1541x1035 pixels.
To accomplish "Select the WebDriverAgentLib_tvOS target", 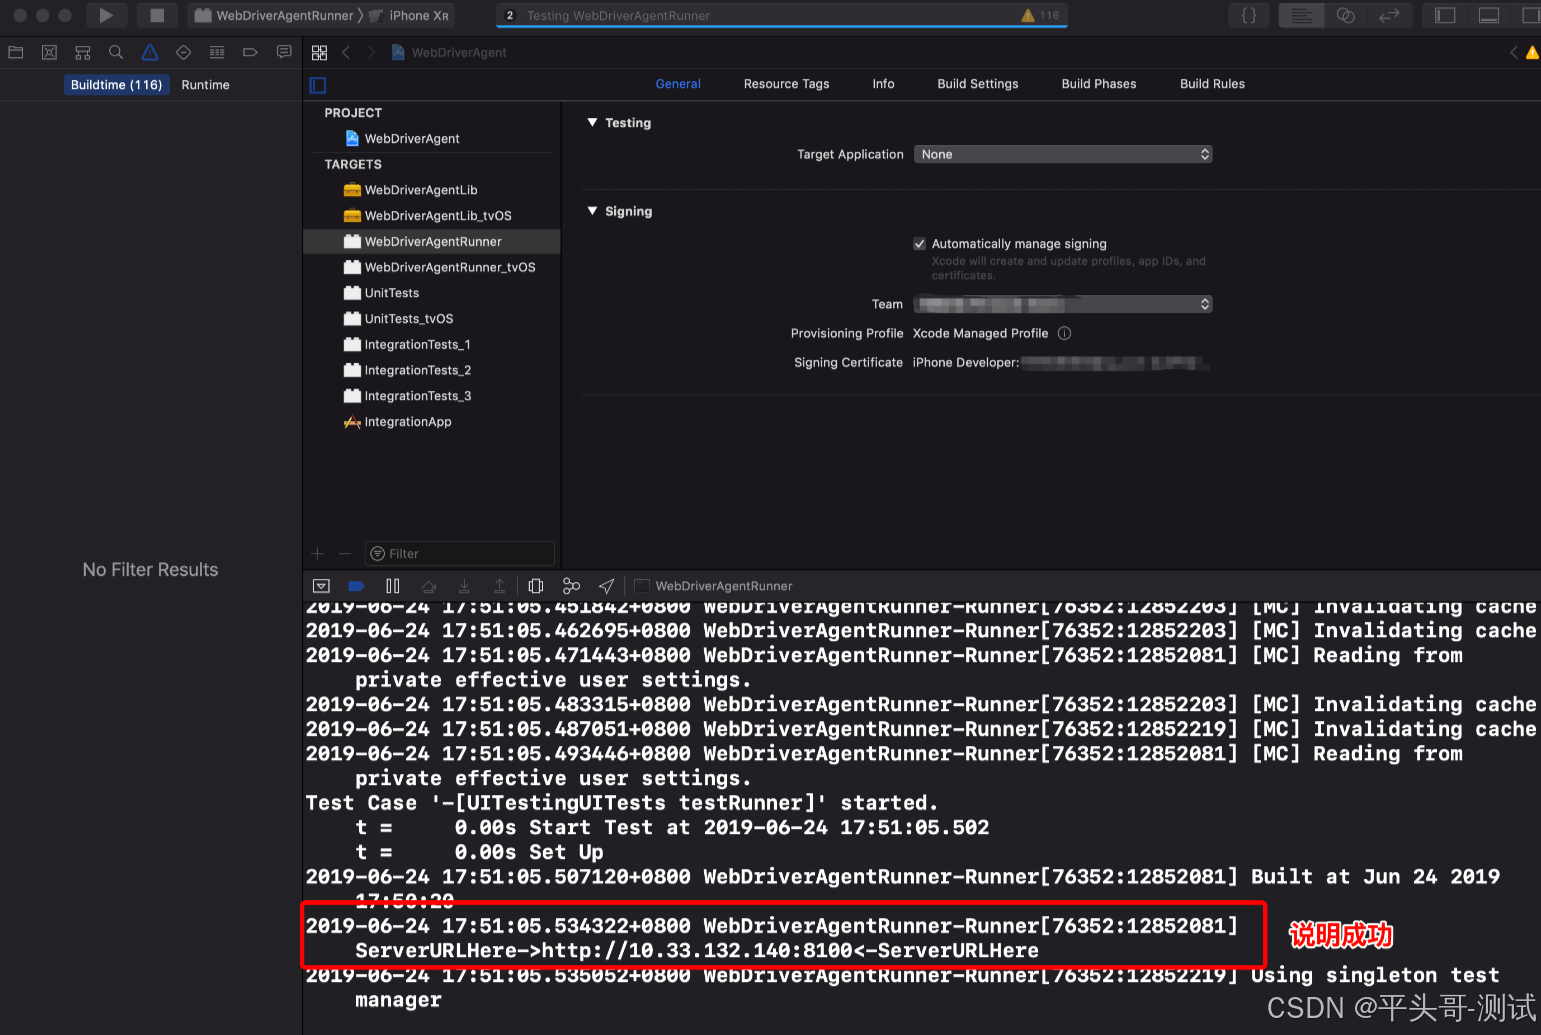I will 432,216.
